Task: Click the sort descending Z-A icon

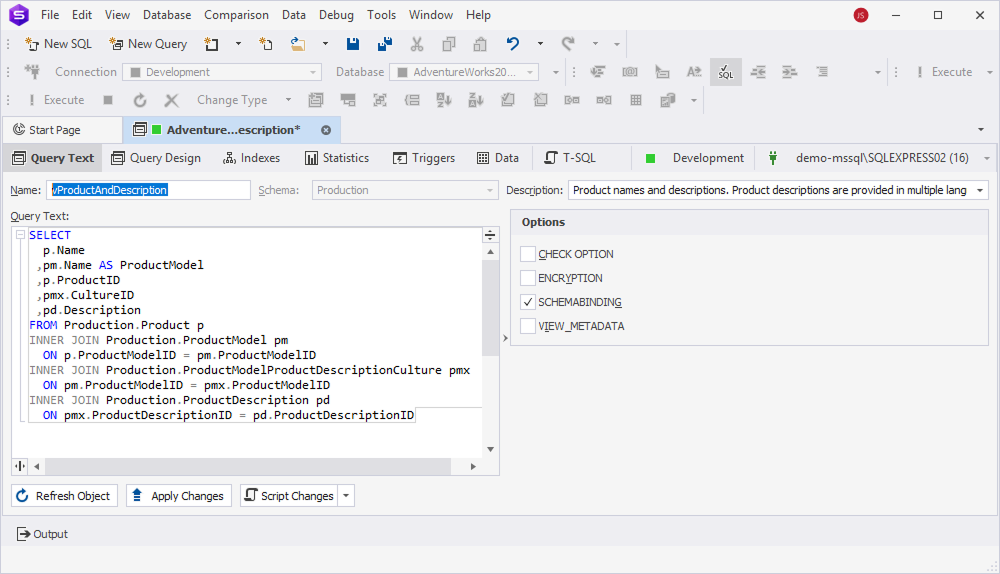Action: click(x=476, y=100)
